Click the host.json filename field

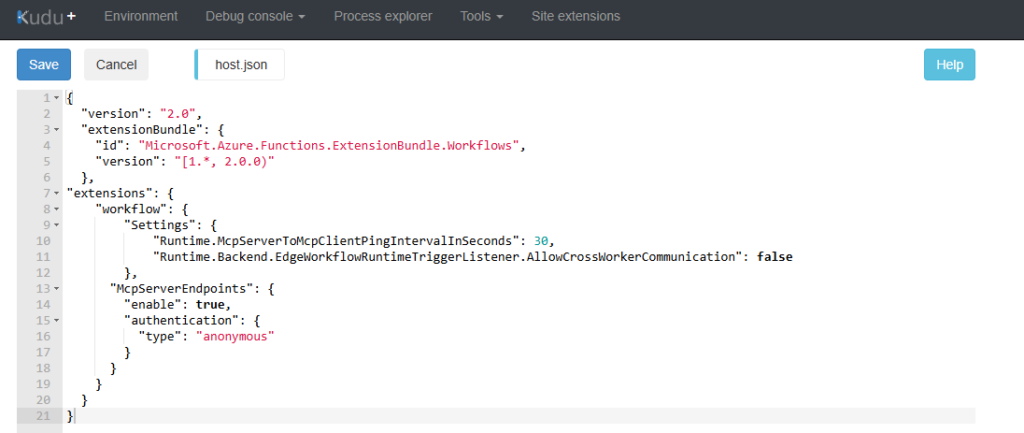(x=241, y=64)
